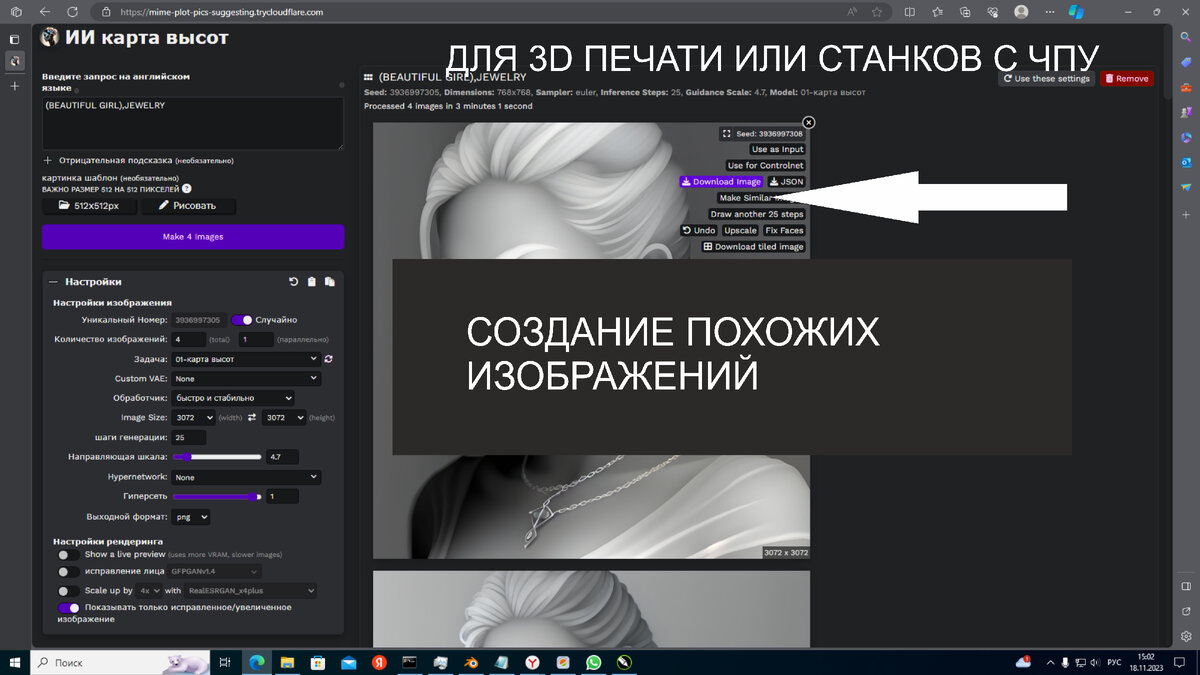Viewport: 1200px width, 675px height.
Task: Open the Задача dropdown
Action: click(245, 358)
